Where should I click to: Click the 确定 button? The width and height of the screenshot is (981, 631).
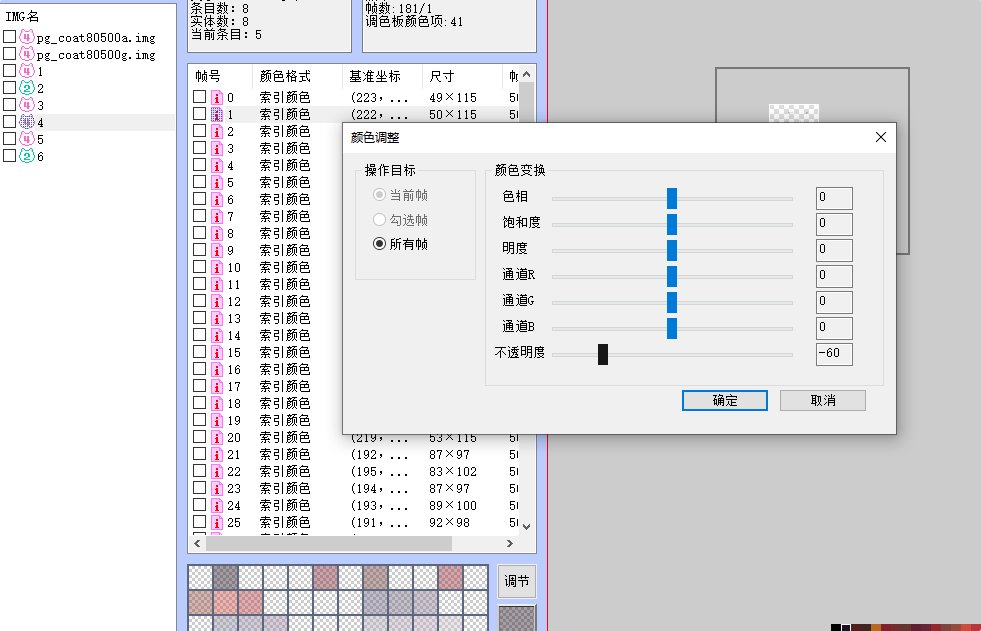(724, 400)
